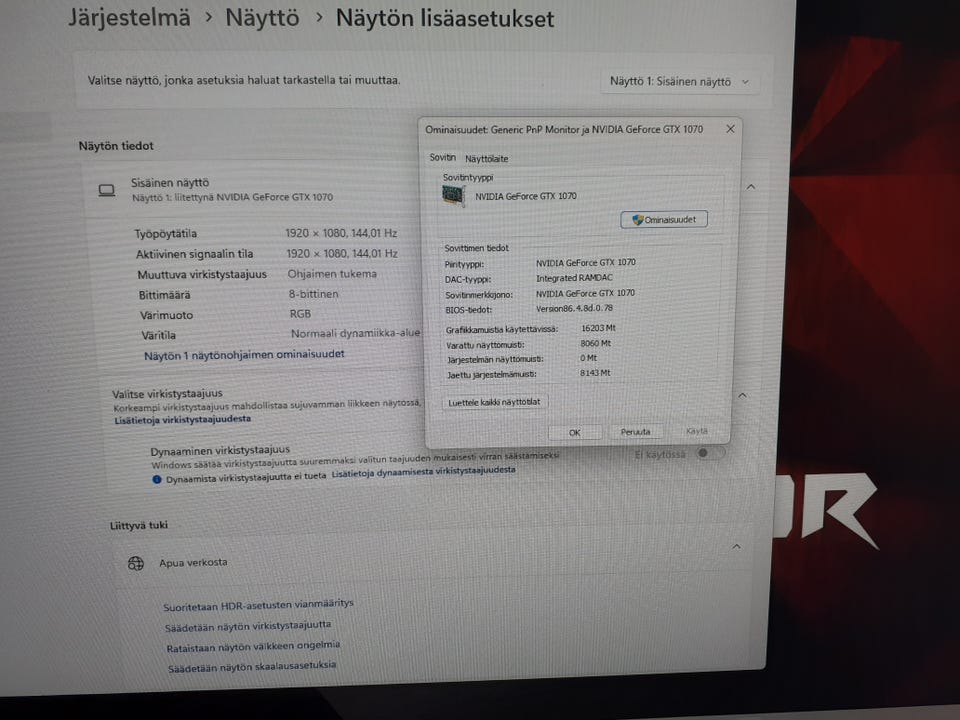Click Luettele kaikki näyttötilat button
Viewport: 960px width, 720px height.
494,402
